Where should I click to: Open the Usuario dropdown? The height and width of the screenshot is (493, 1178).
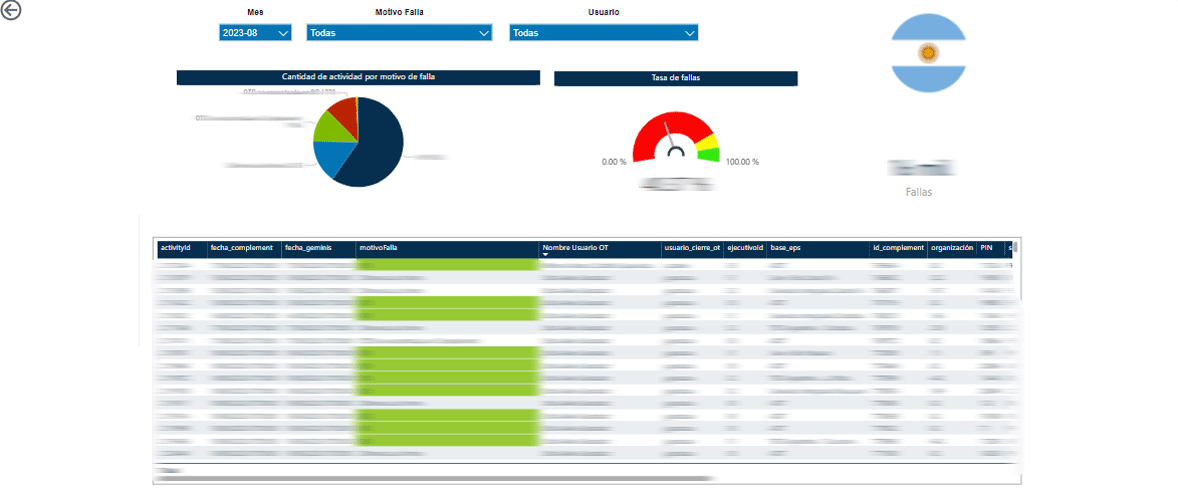(x=603, y=33)
